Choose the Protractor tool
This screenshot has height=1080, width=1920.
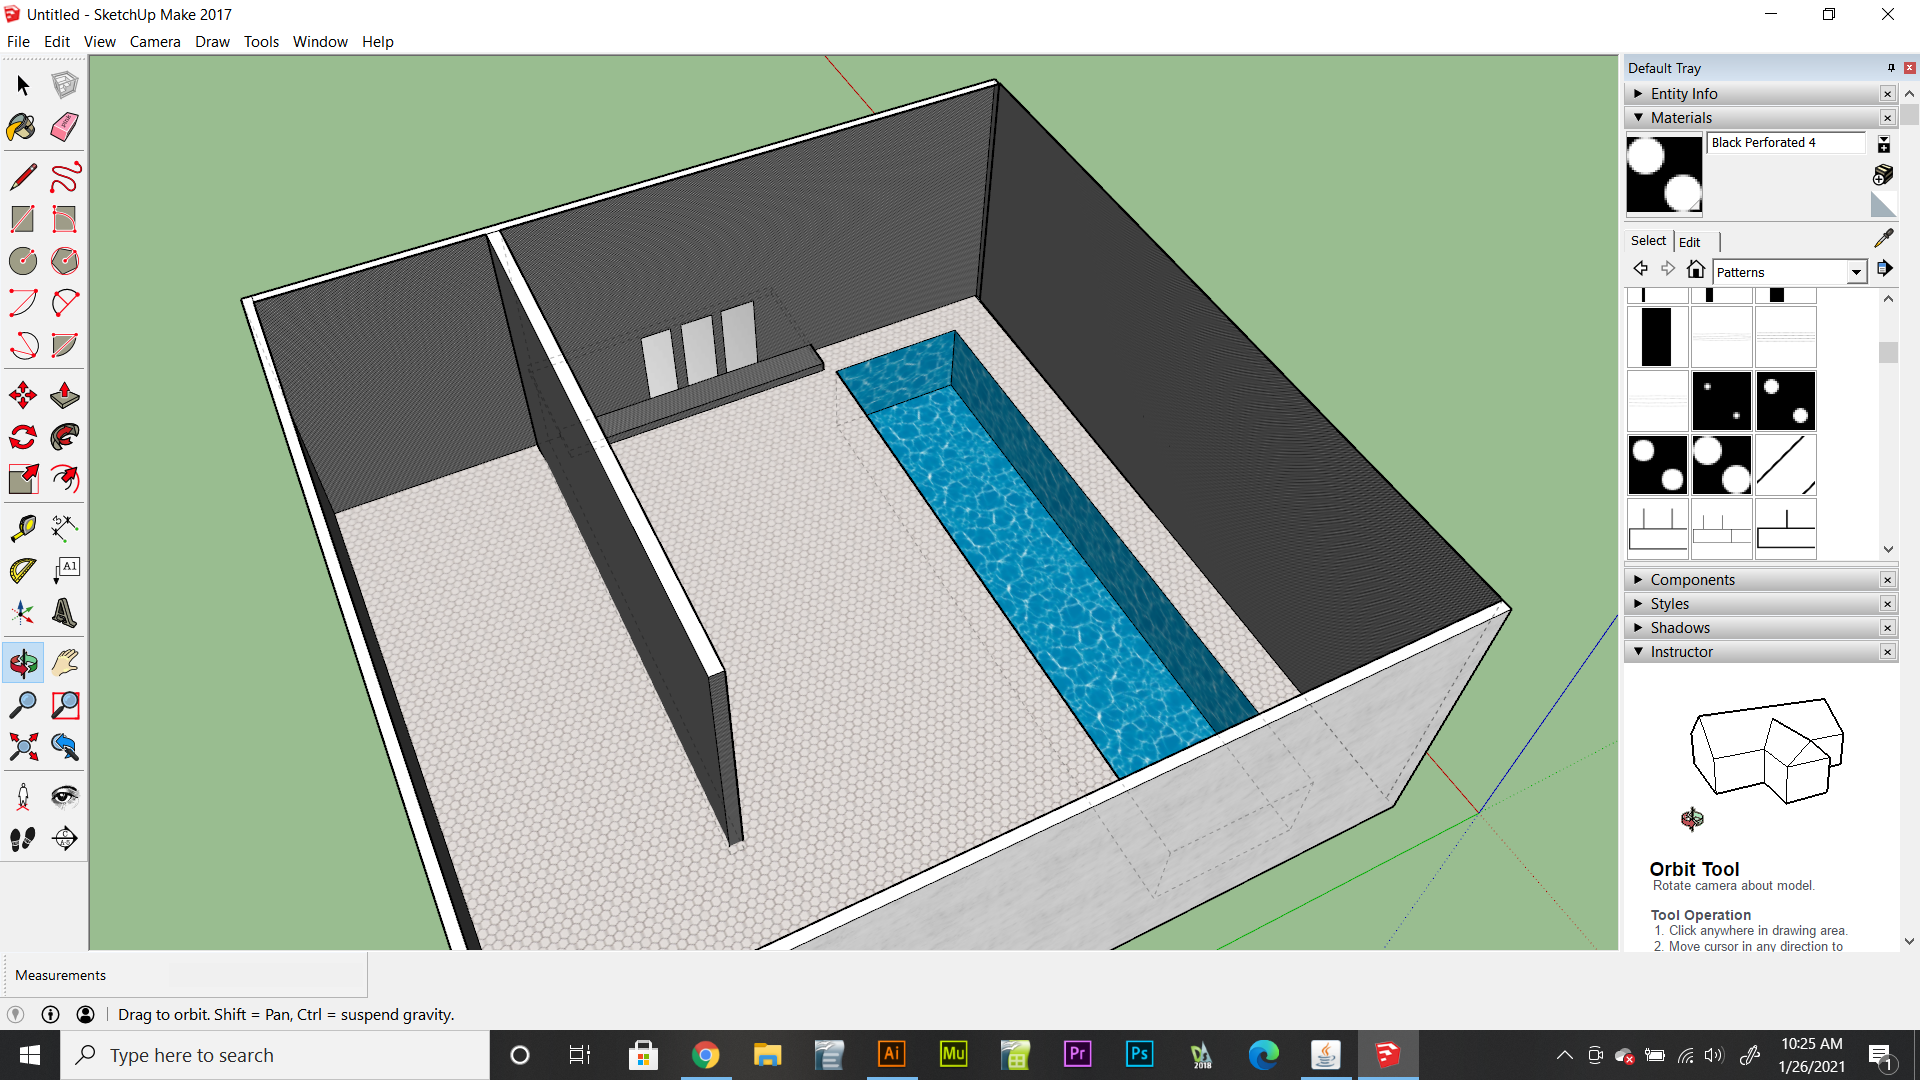click(23, 570)
